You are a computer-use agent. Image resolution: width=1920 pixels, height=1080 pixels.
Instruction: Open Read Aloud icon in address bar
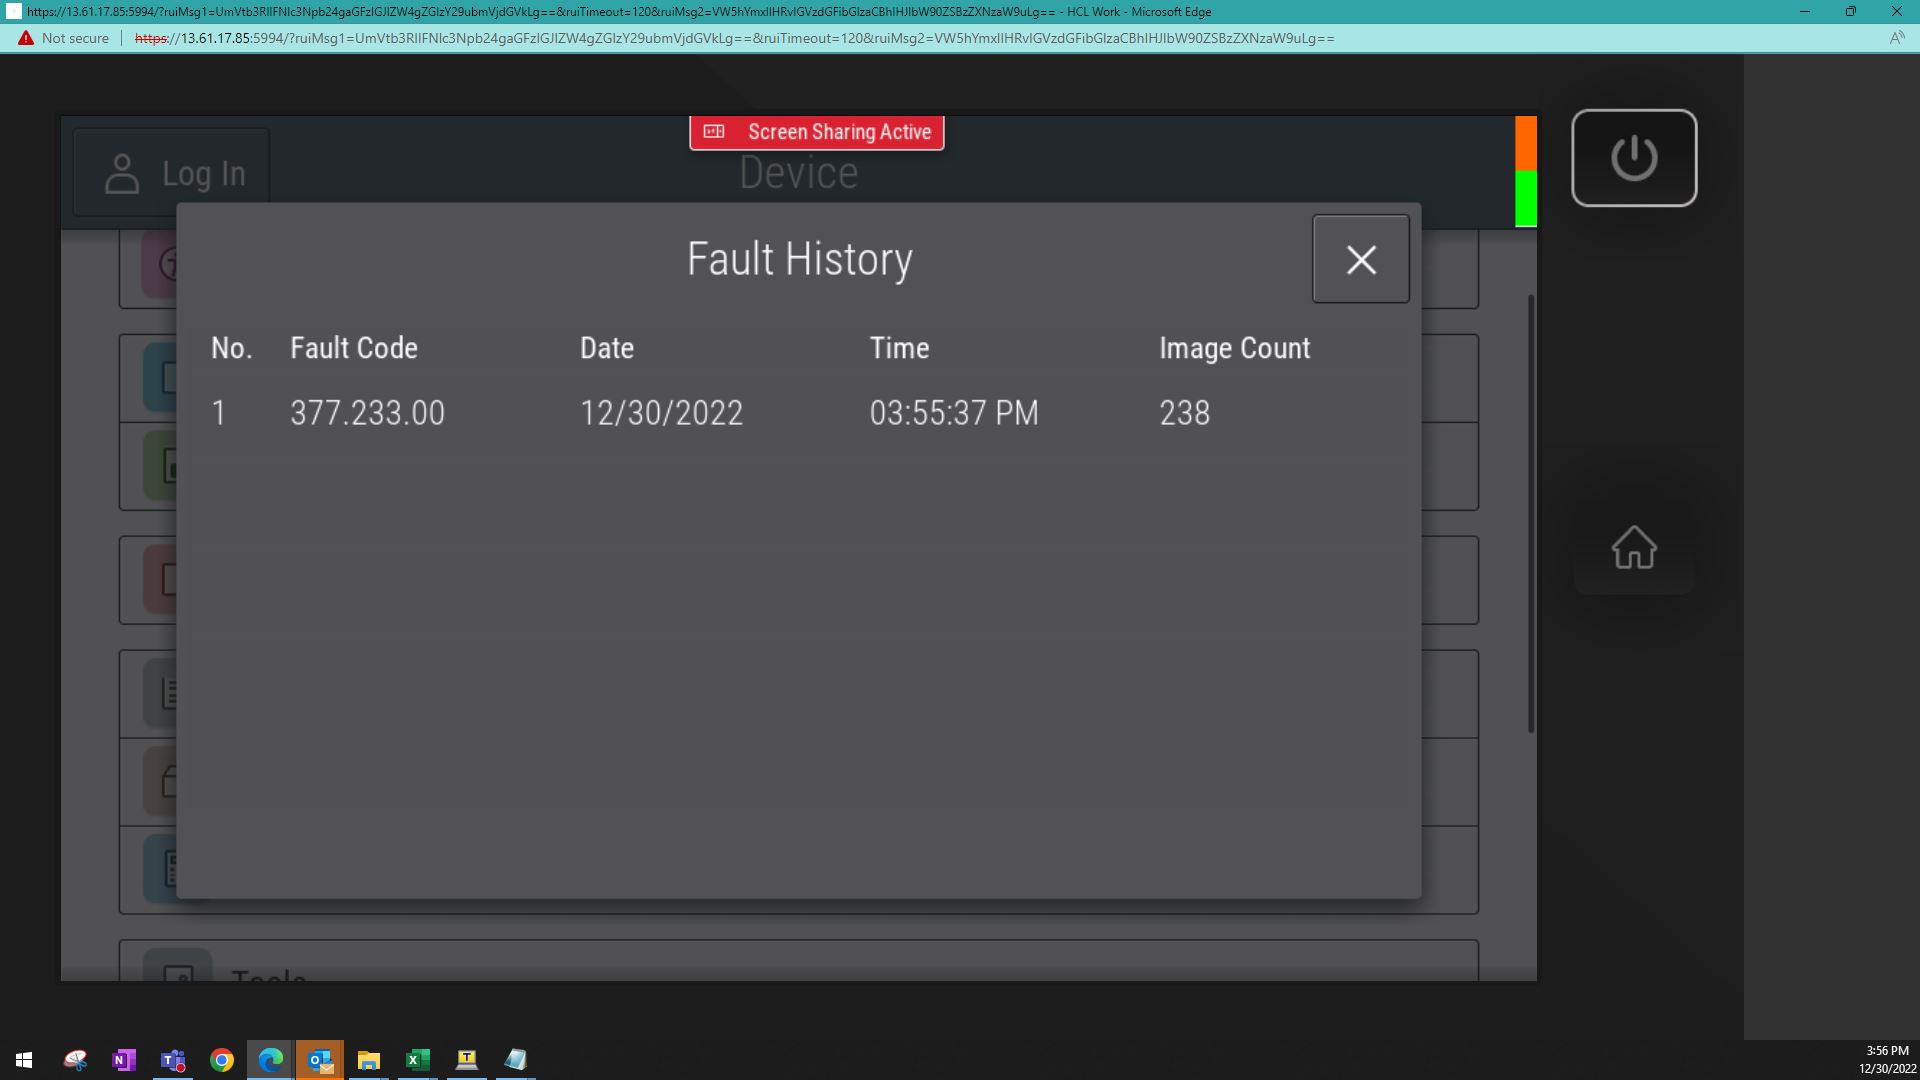pyautogui.click(x=1896, y=38)
